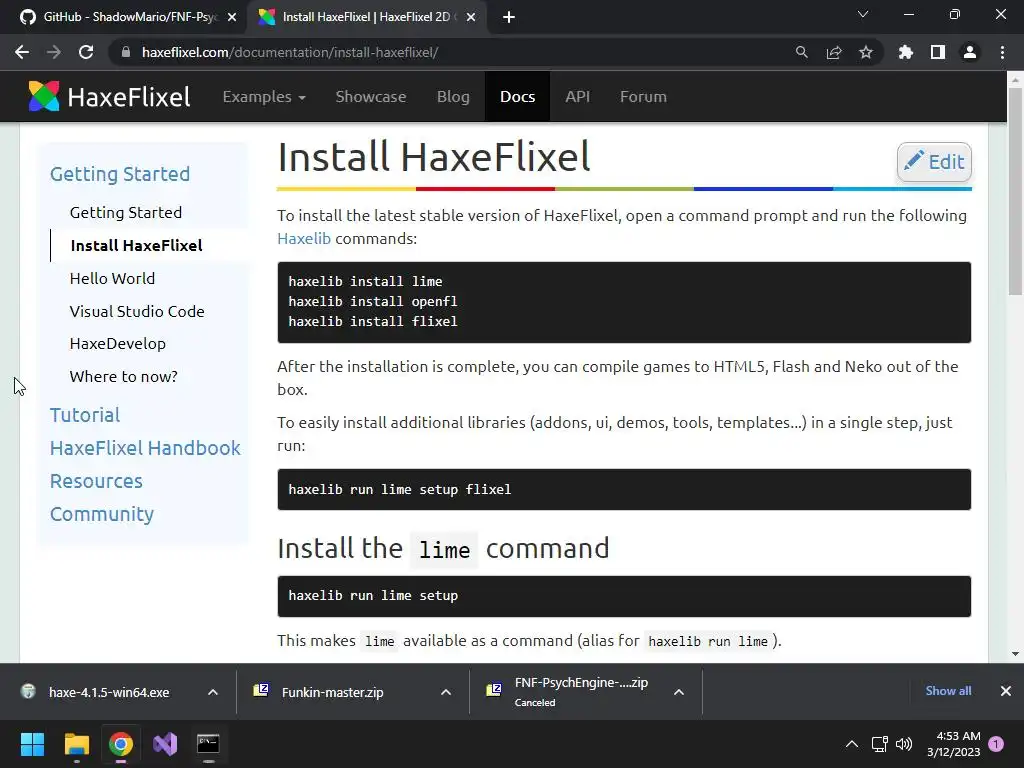Click the scrollbar up arrow
This screenshot has width=1024, height=768.
(x=1015, y=80)
